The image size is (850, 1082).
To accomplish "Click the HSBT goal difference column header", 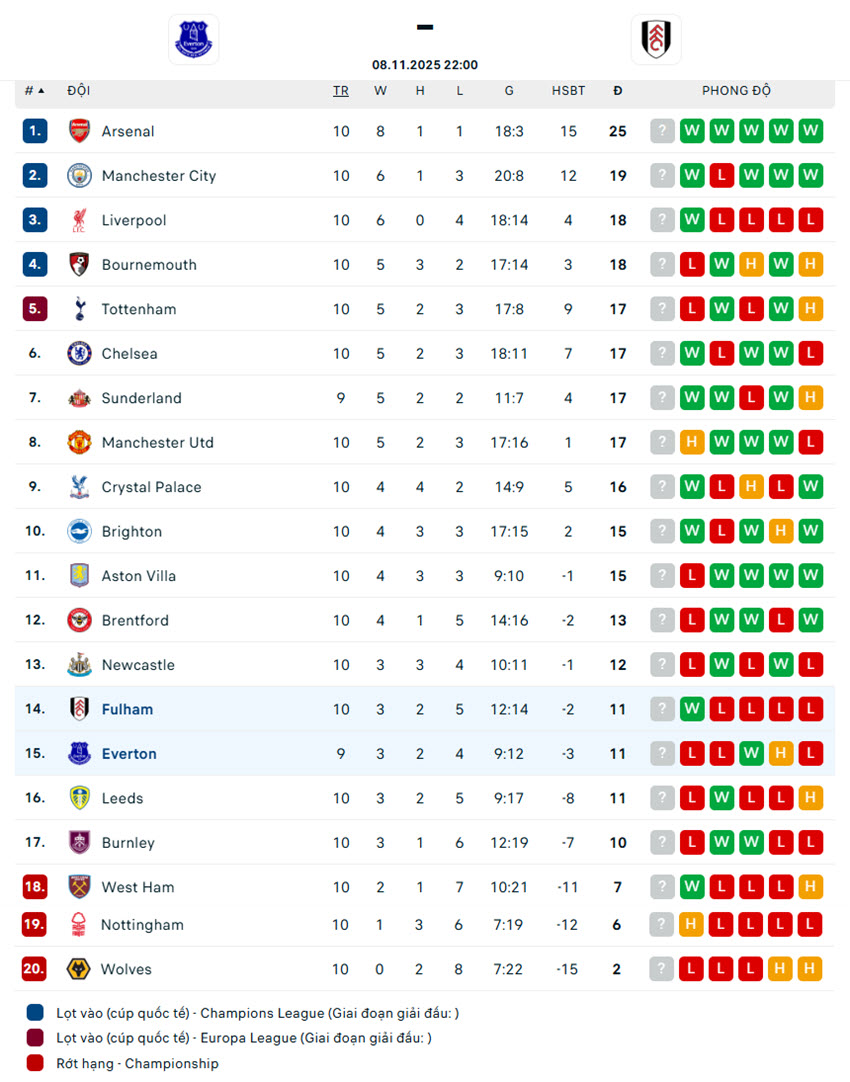I will [x=568, y=91].
